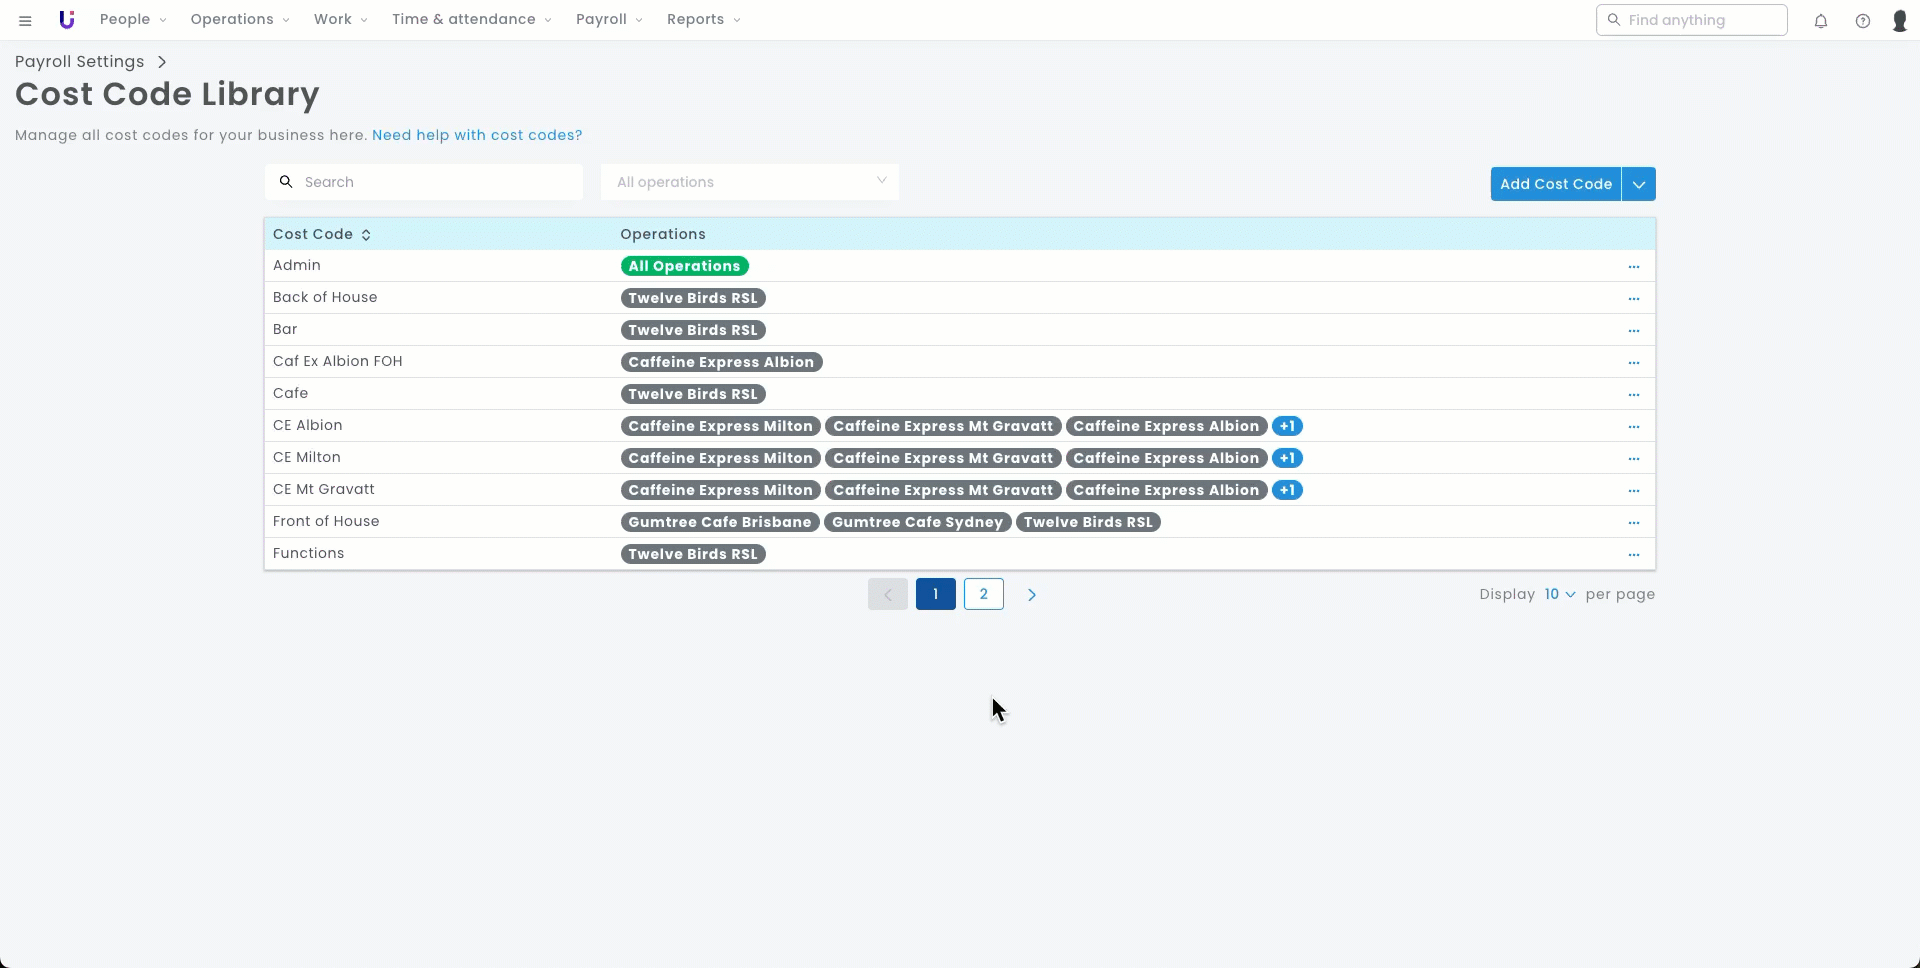Open the hamburger navigation menu
The width and height of the screenshot is (1920, 968).
pos(25,20)
